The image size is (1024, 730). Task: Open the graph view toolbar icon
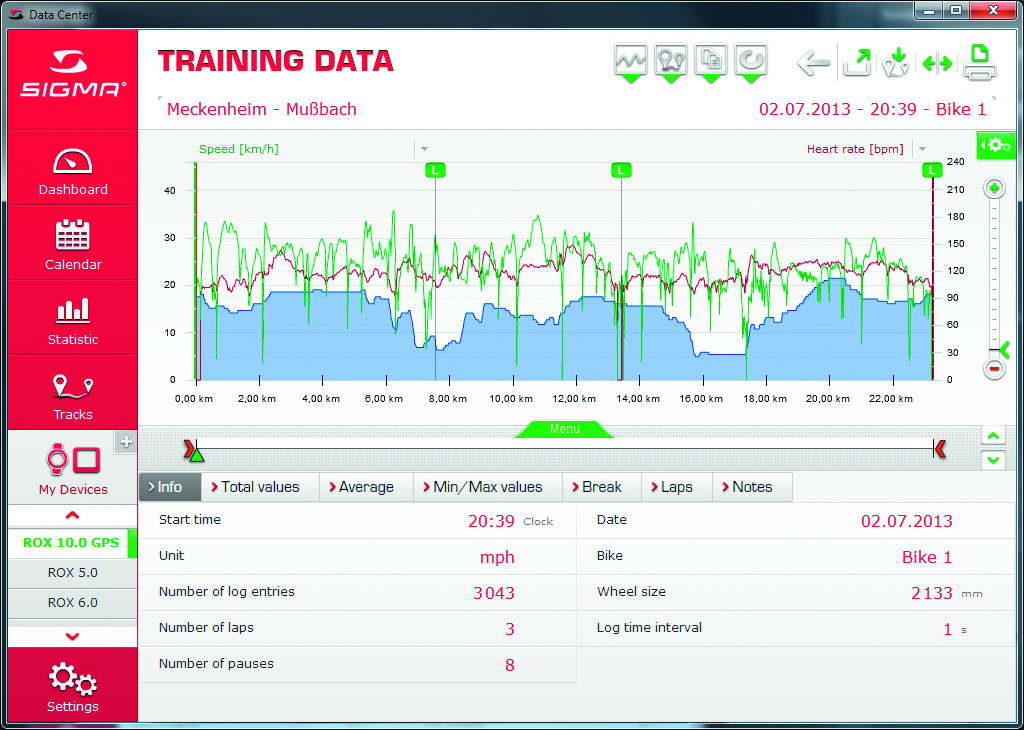click(x=630, y=62)
